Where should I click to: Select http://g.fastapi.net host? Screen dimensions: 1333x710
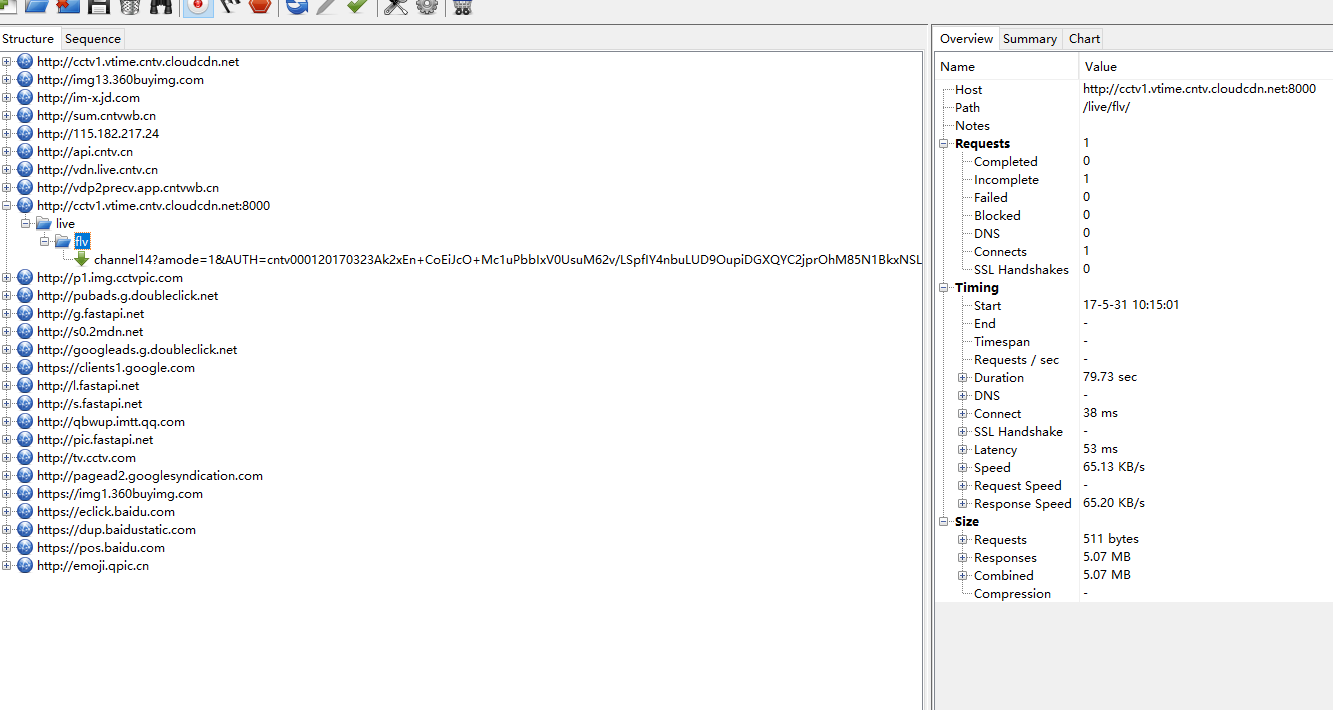pos(90,314)
